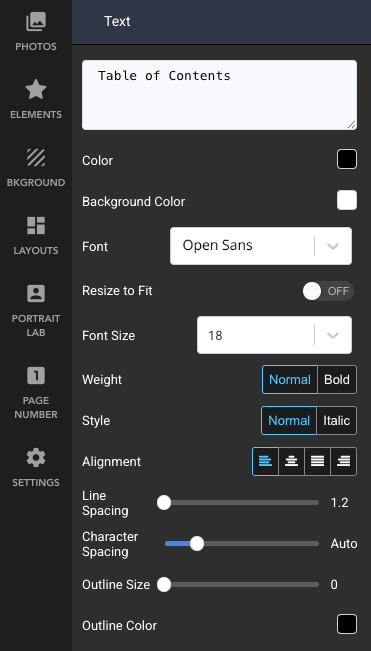Click the Text panel header
The image size is (371, 651).
click(222, 22)
